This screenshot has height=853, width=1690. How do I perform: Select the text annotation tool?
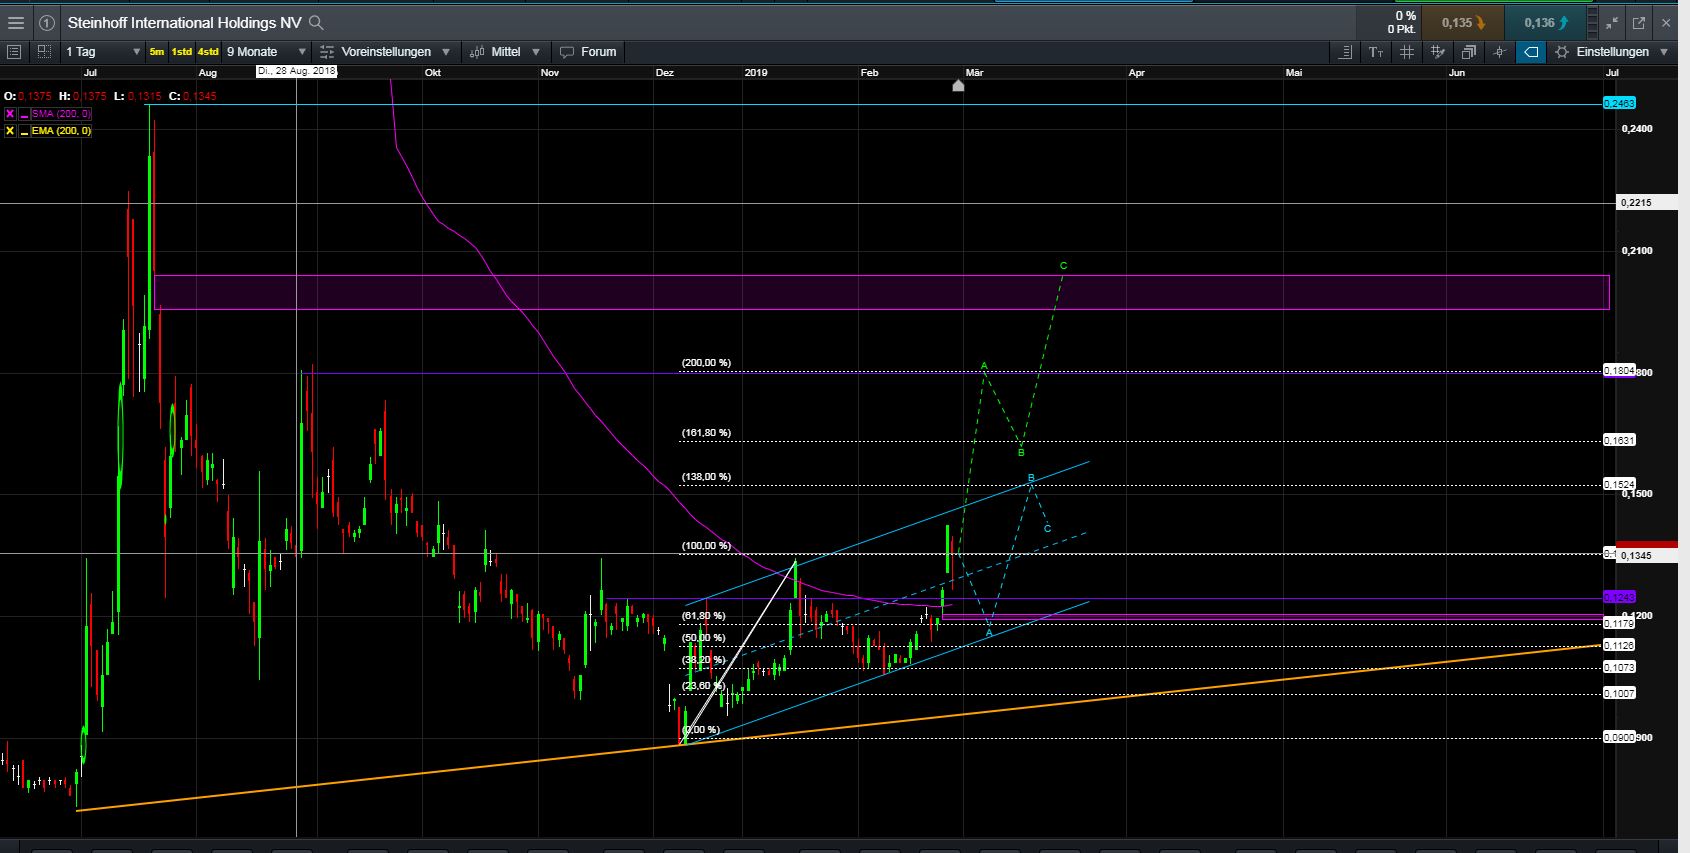[x=1376, y=52]
